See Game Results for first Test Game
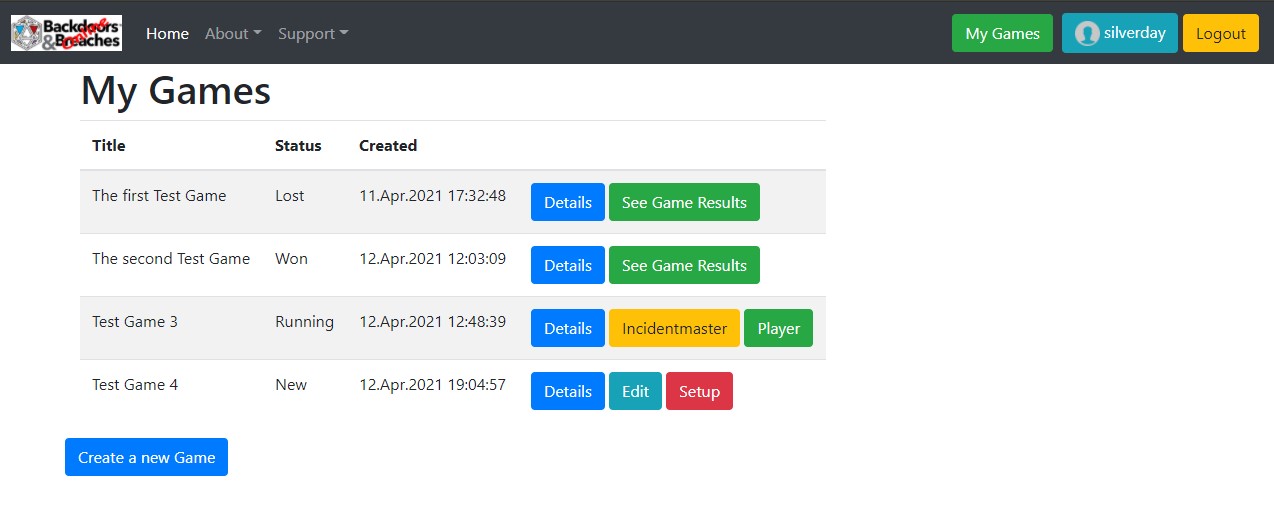Screen dimensions: 1274x510 point(684,202)
